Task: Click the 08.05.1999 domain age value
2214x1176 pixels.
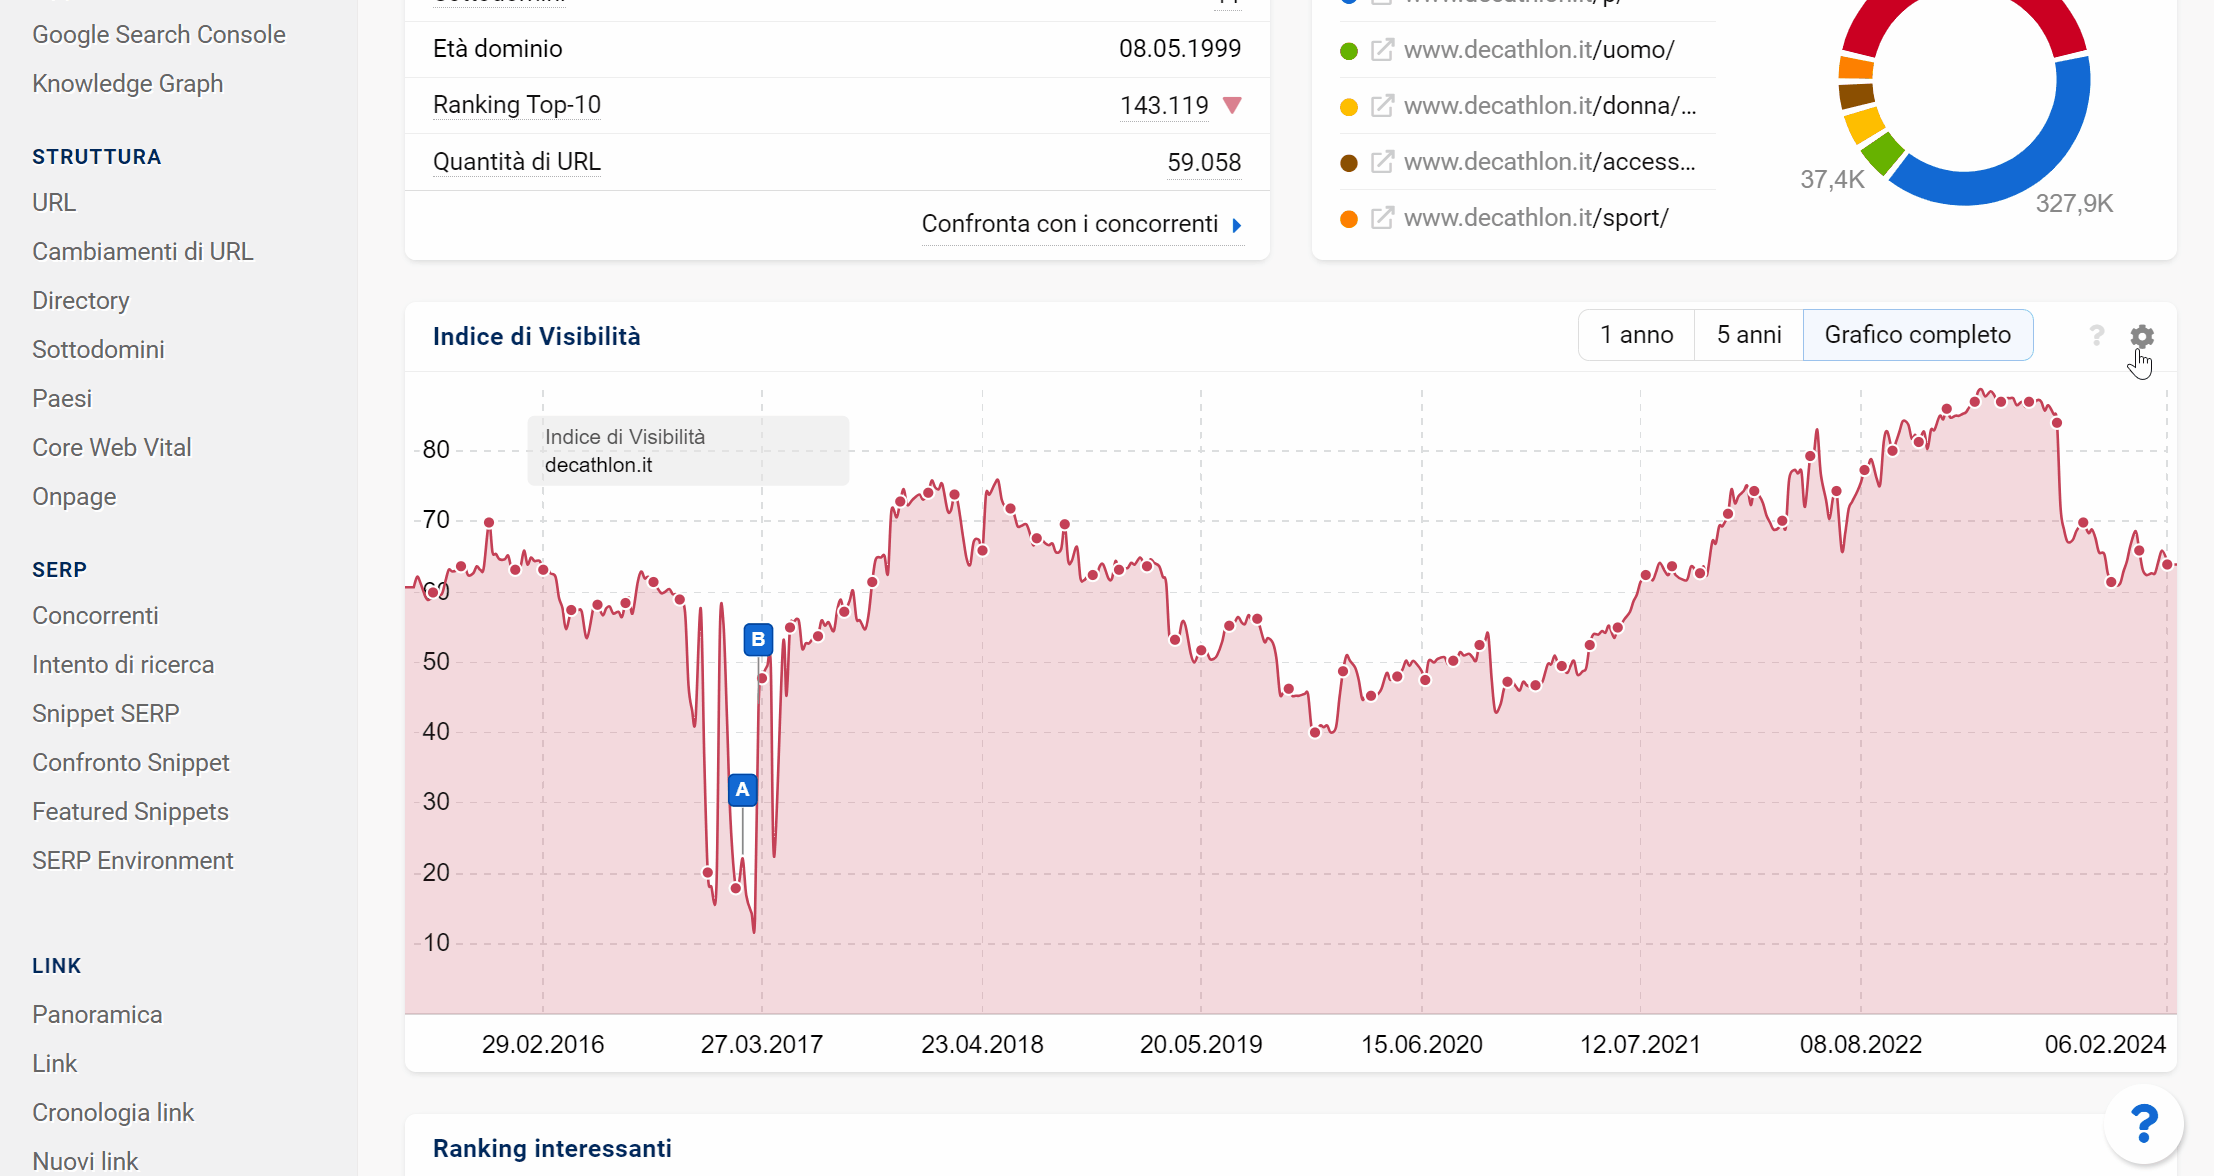Action: [1180, 49]
